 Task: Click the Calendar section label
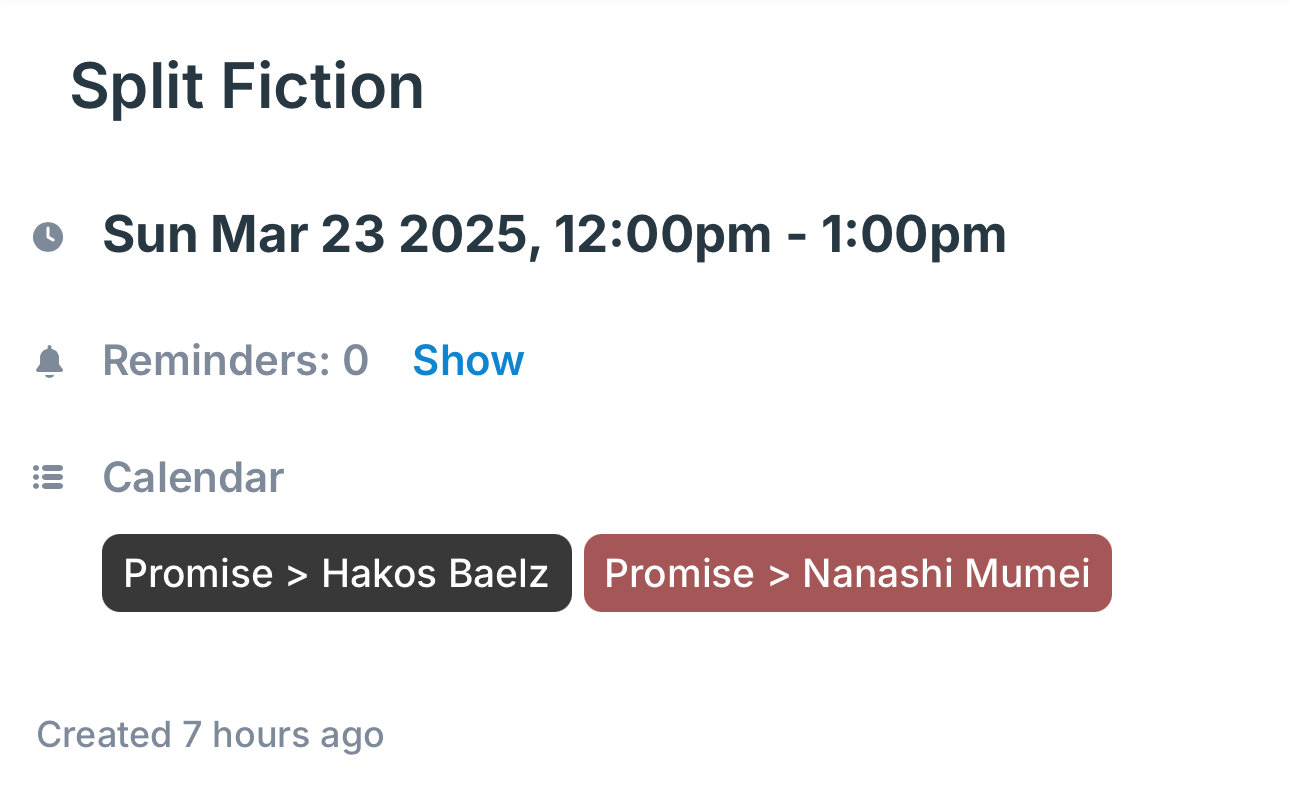tap(193, 478)
